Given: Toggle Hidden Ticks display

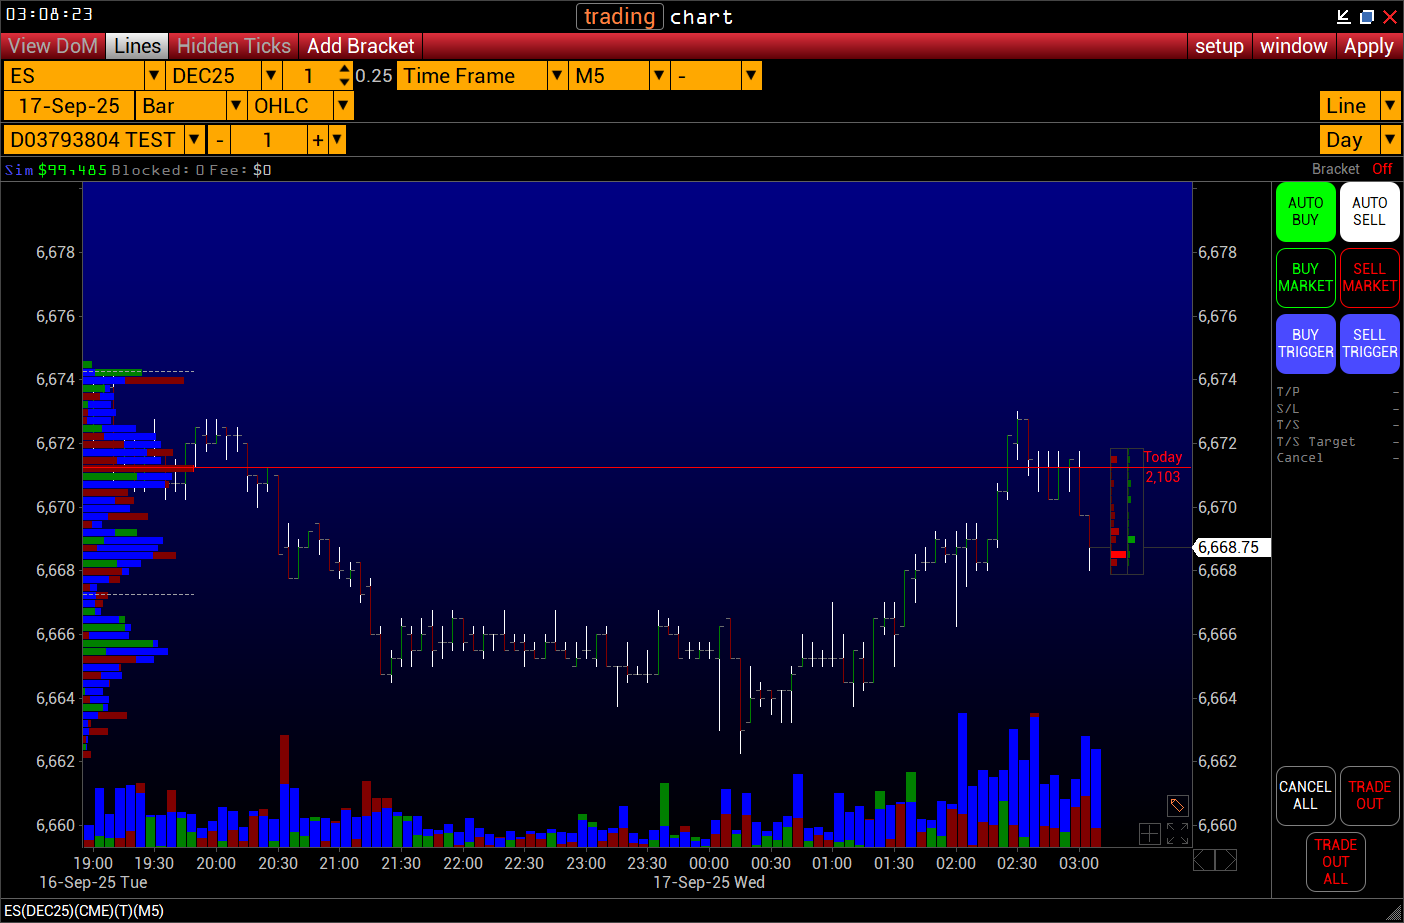Looking at the screenshot, I should tap(233, 46).
